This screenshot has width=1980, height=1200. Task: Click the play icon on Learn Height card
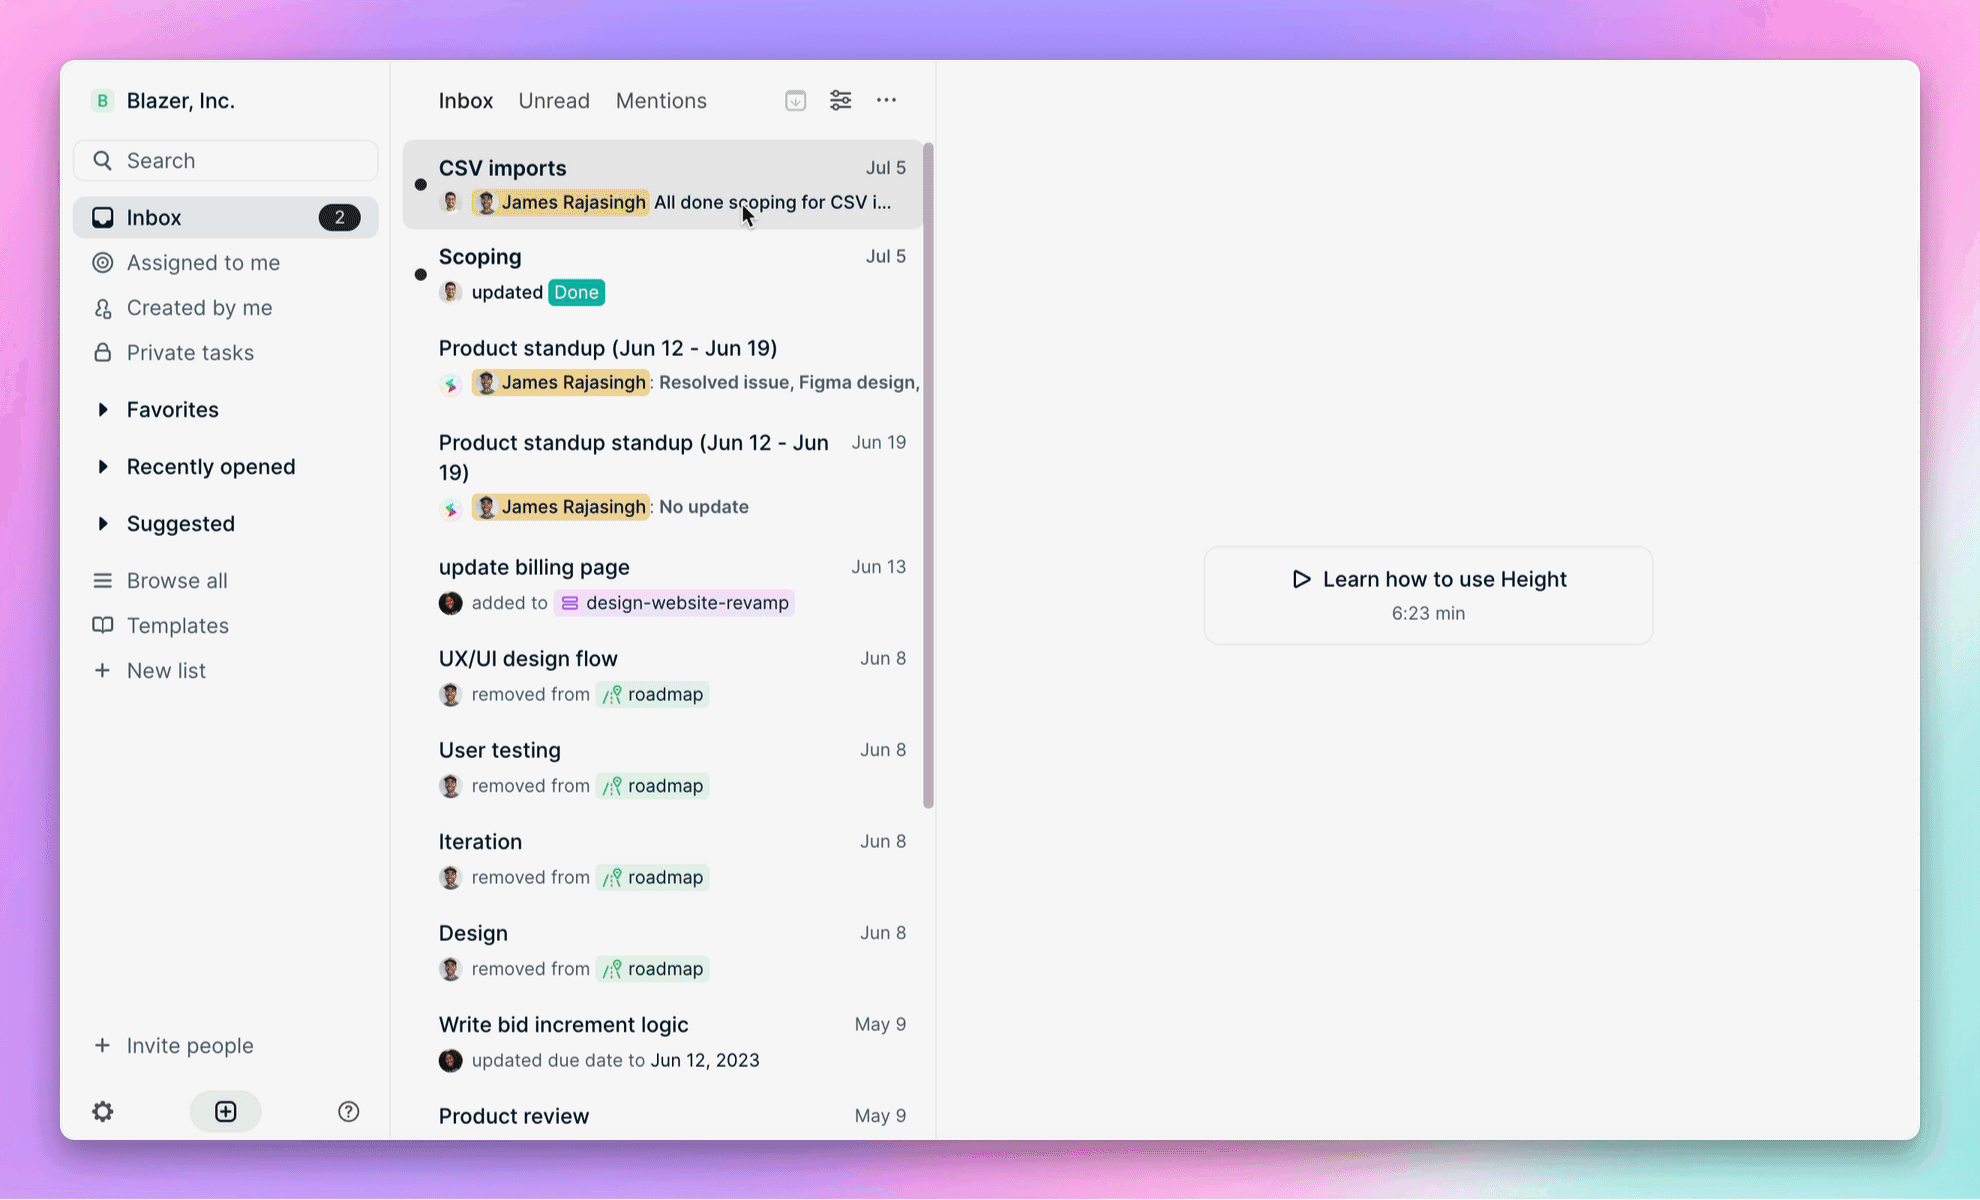coord(1300,579)
